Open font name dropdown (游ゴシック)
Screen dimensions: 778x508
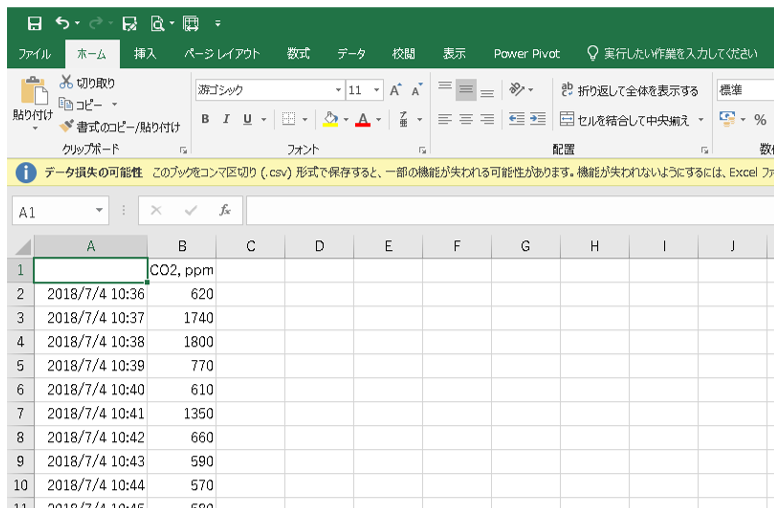pos(338,90)
